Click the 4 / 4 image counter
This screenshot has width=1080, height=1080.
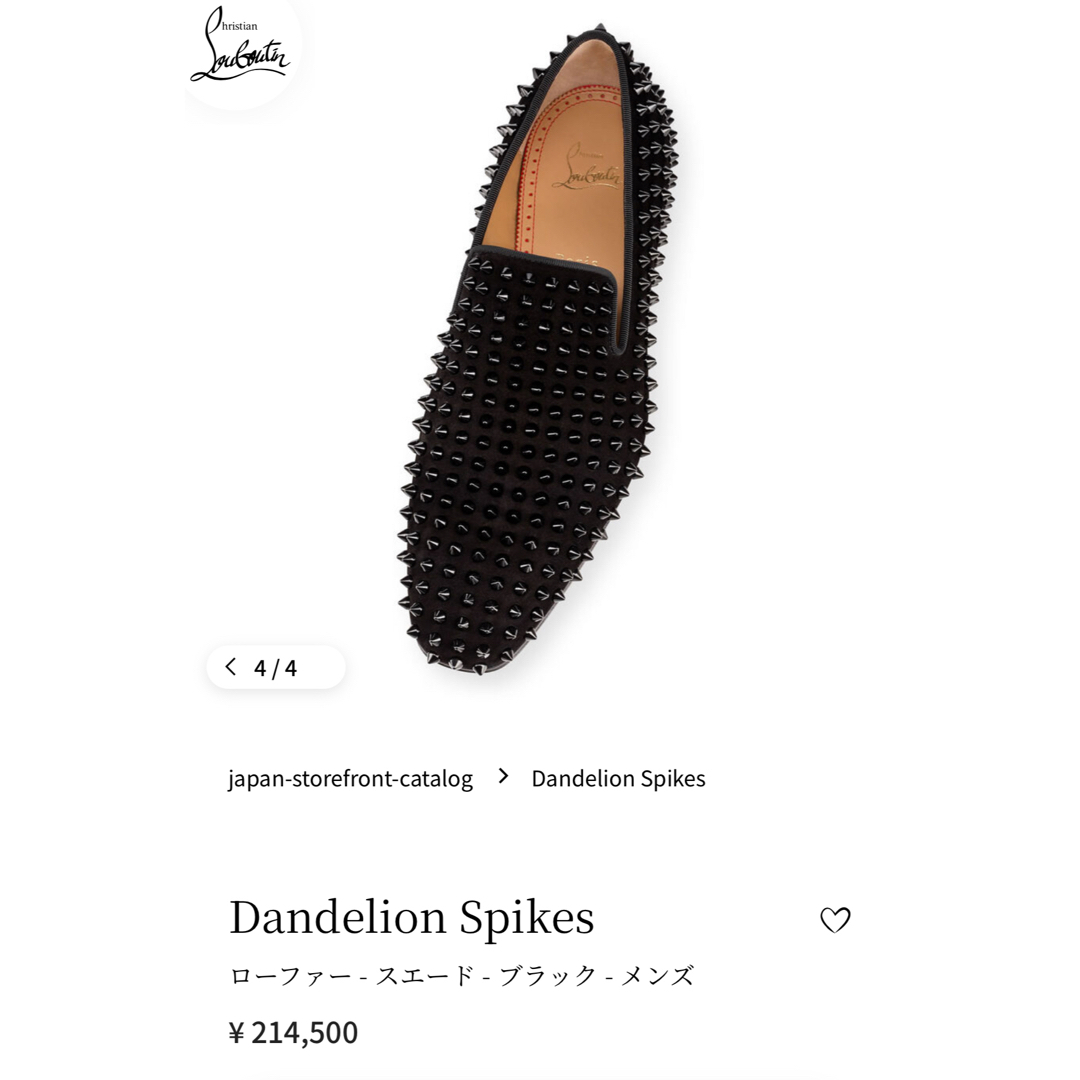[276, 667]
